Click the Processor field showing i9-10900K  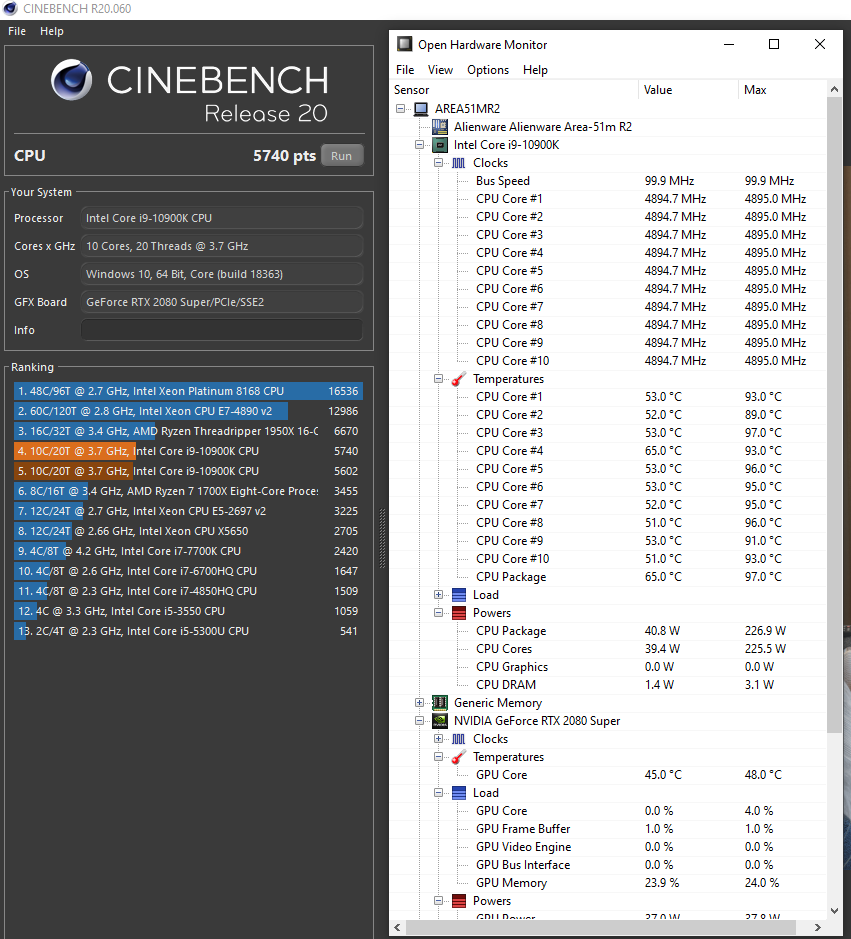coord(222,218)
